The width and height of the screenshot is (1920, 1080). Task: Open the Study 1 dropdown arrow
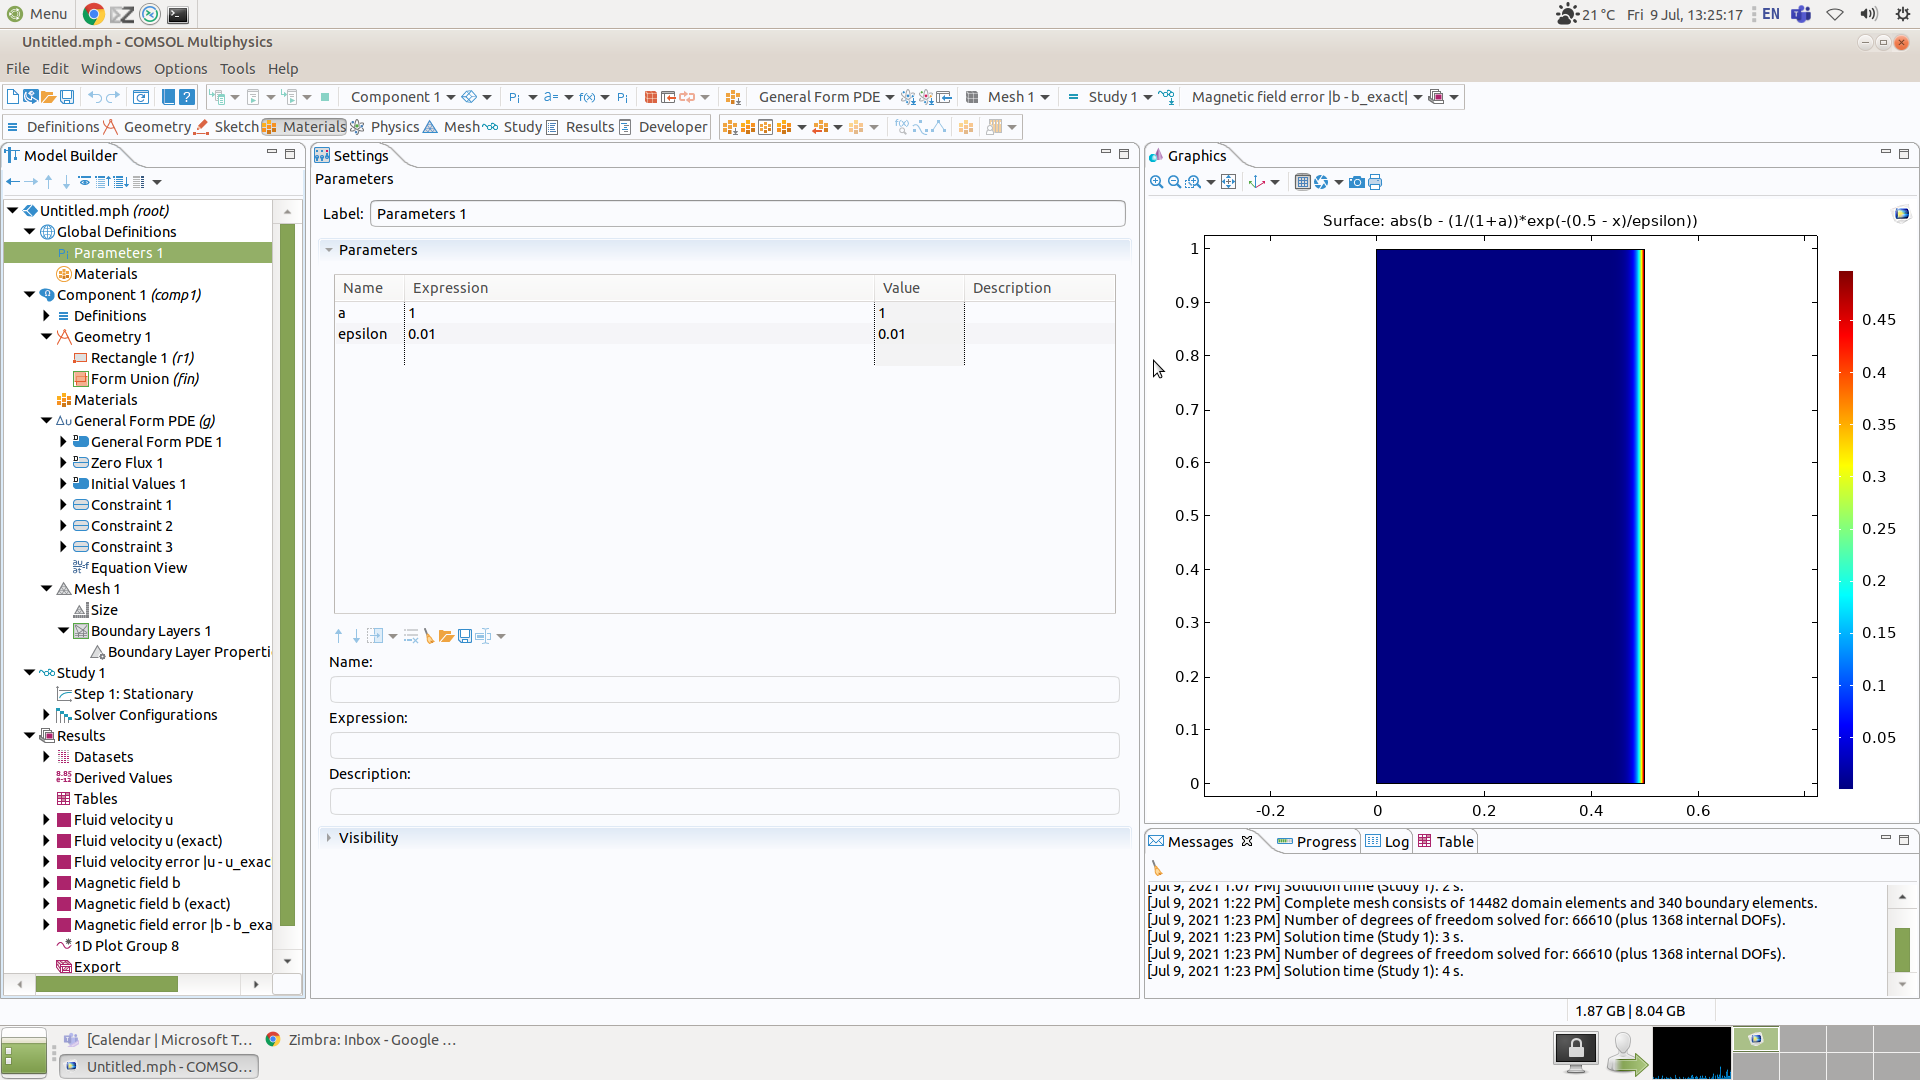[x=1147, y=97]
